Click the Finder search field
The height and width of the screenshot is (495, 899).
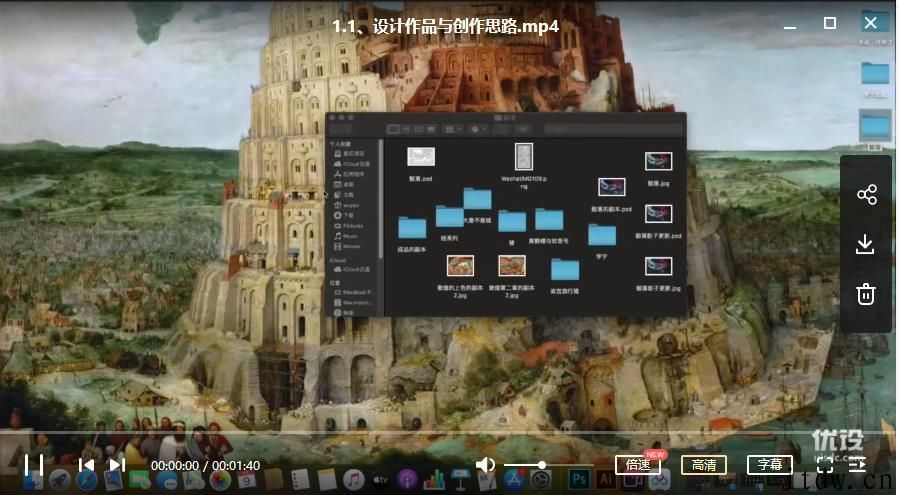pos(611,130)
